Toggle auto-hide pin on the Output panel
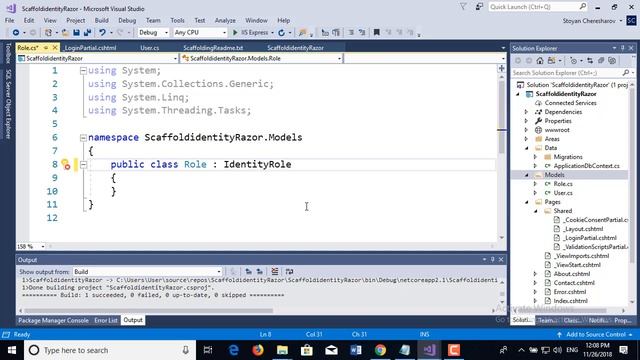The height and width of the screenshot is (360, 640). 493,260
